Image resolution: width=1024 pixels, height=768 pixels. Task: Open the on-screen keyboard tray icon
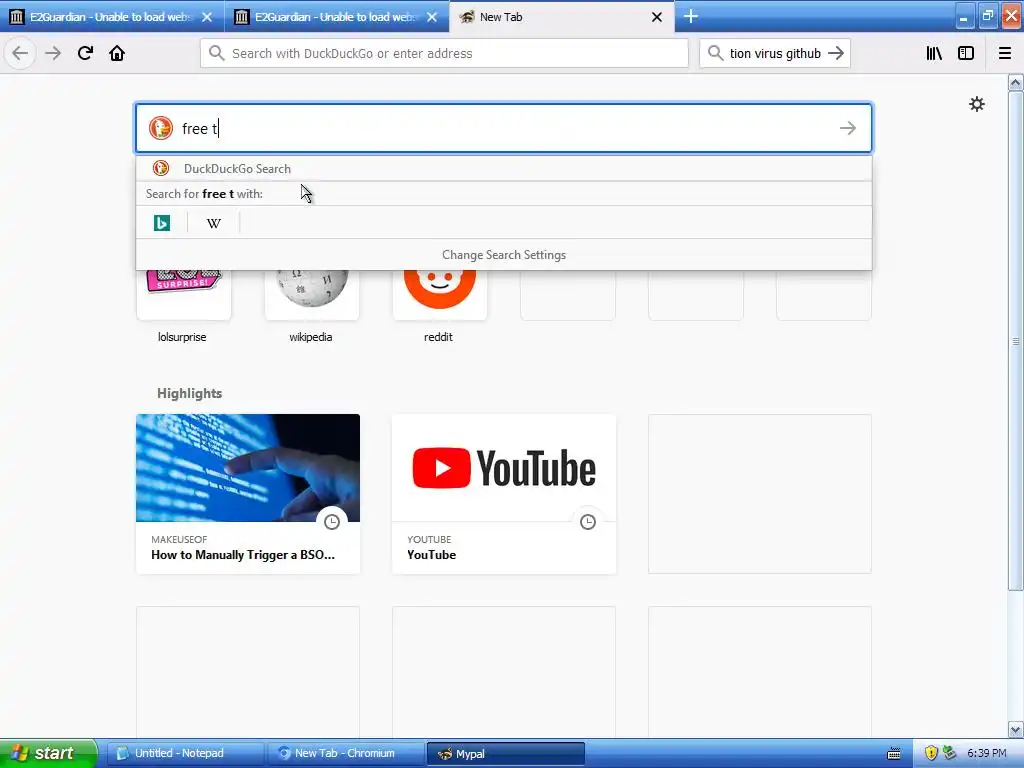tap(894, 753)
